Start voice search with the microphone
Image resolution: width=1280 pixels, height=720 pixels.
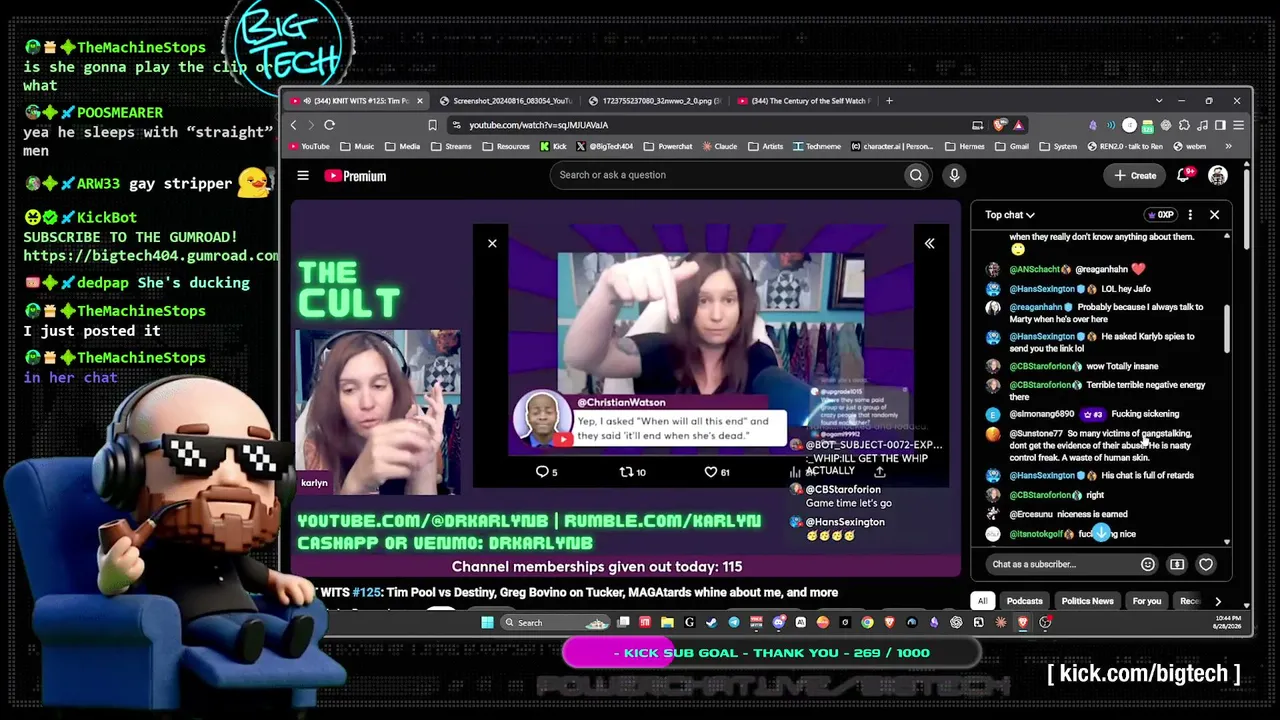click(x=954, y=175)
